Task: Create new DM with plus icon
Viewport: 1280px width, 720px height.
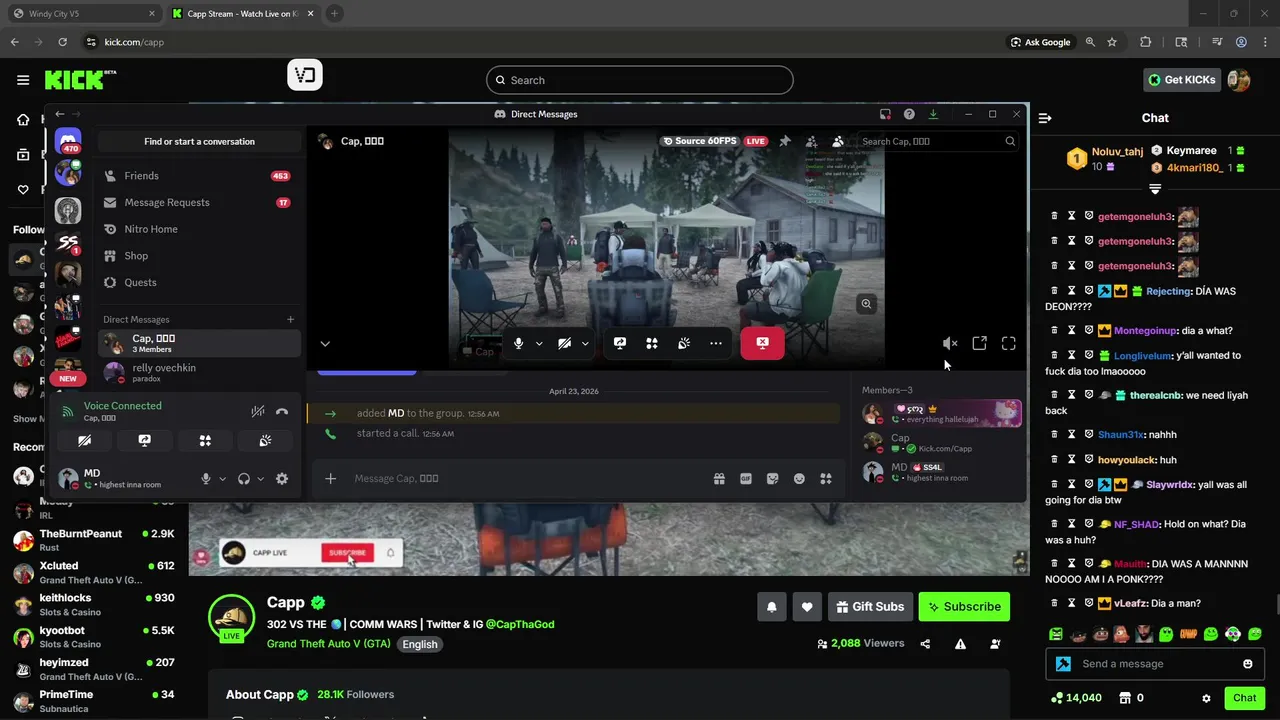Action: point(291,320)
